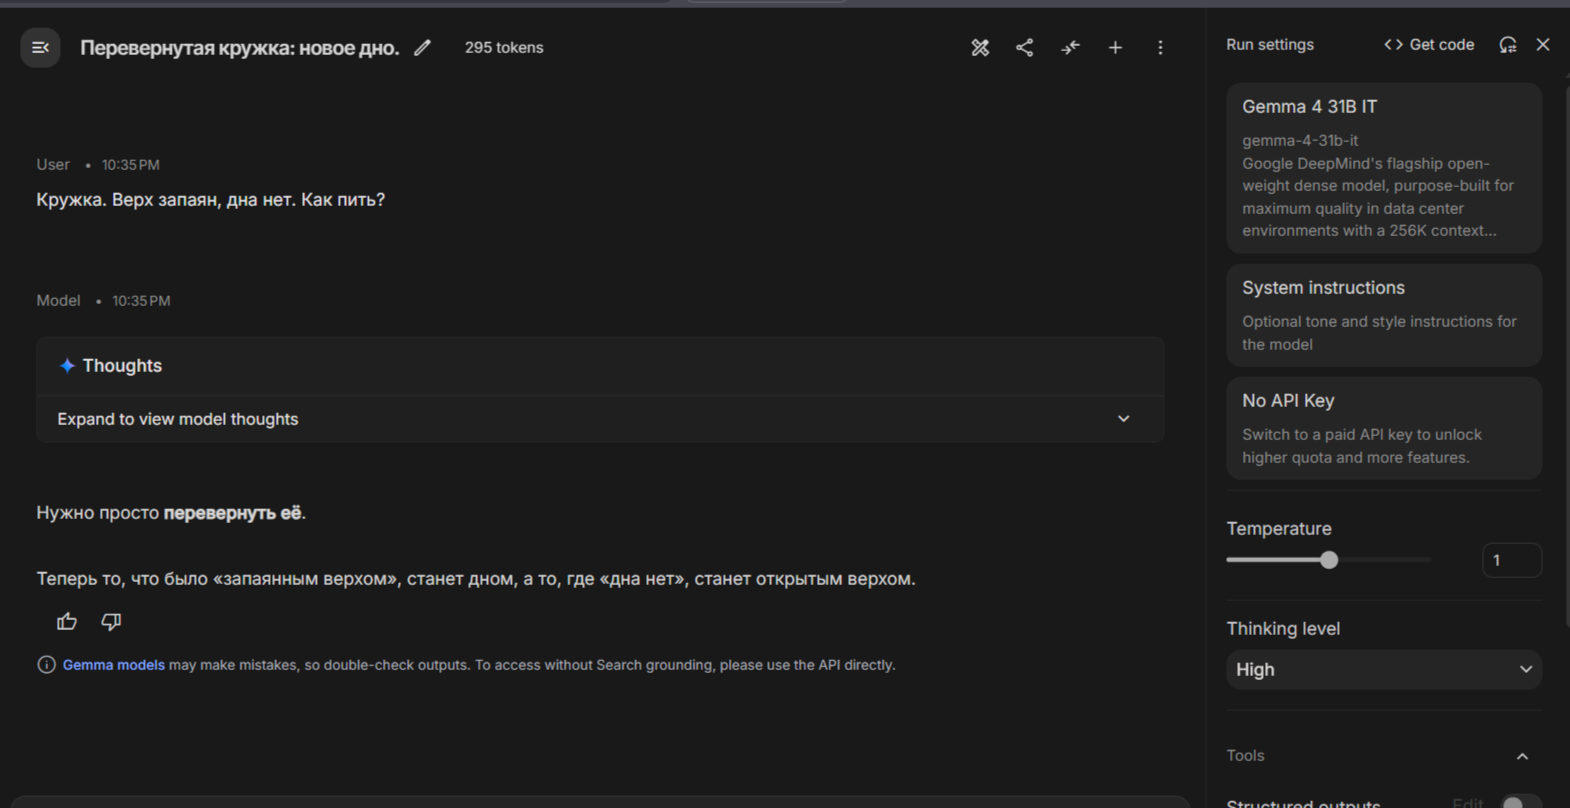This screenshot has width=1570, height=808.
Task: Open the System instructions card
Action: click(x=1384, y=315)
